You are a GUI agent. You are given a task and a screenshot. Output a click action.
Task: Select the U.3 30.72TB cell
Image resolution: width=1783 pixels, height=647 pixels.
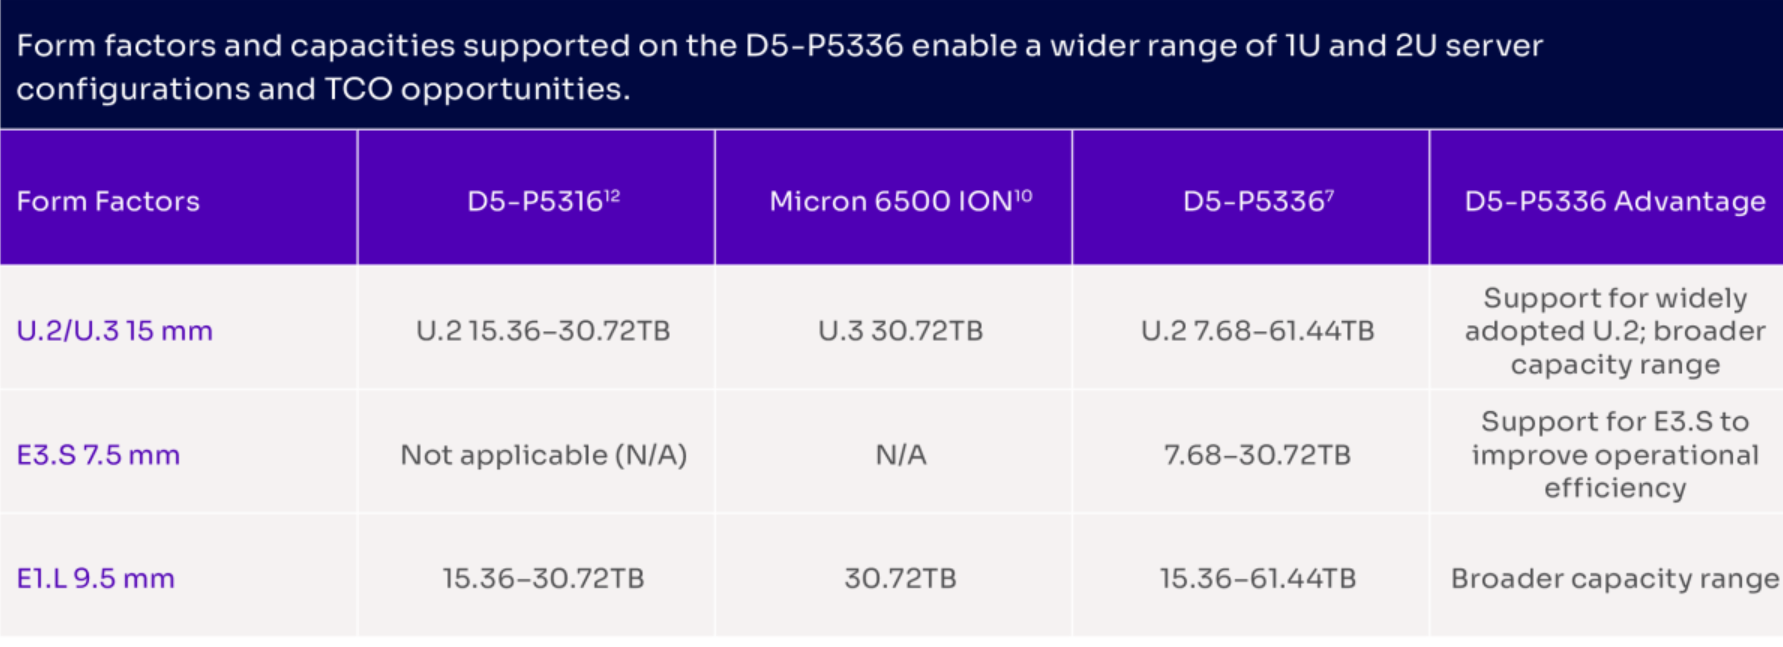click(900, 331)
